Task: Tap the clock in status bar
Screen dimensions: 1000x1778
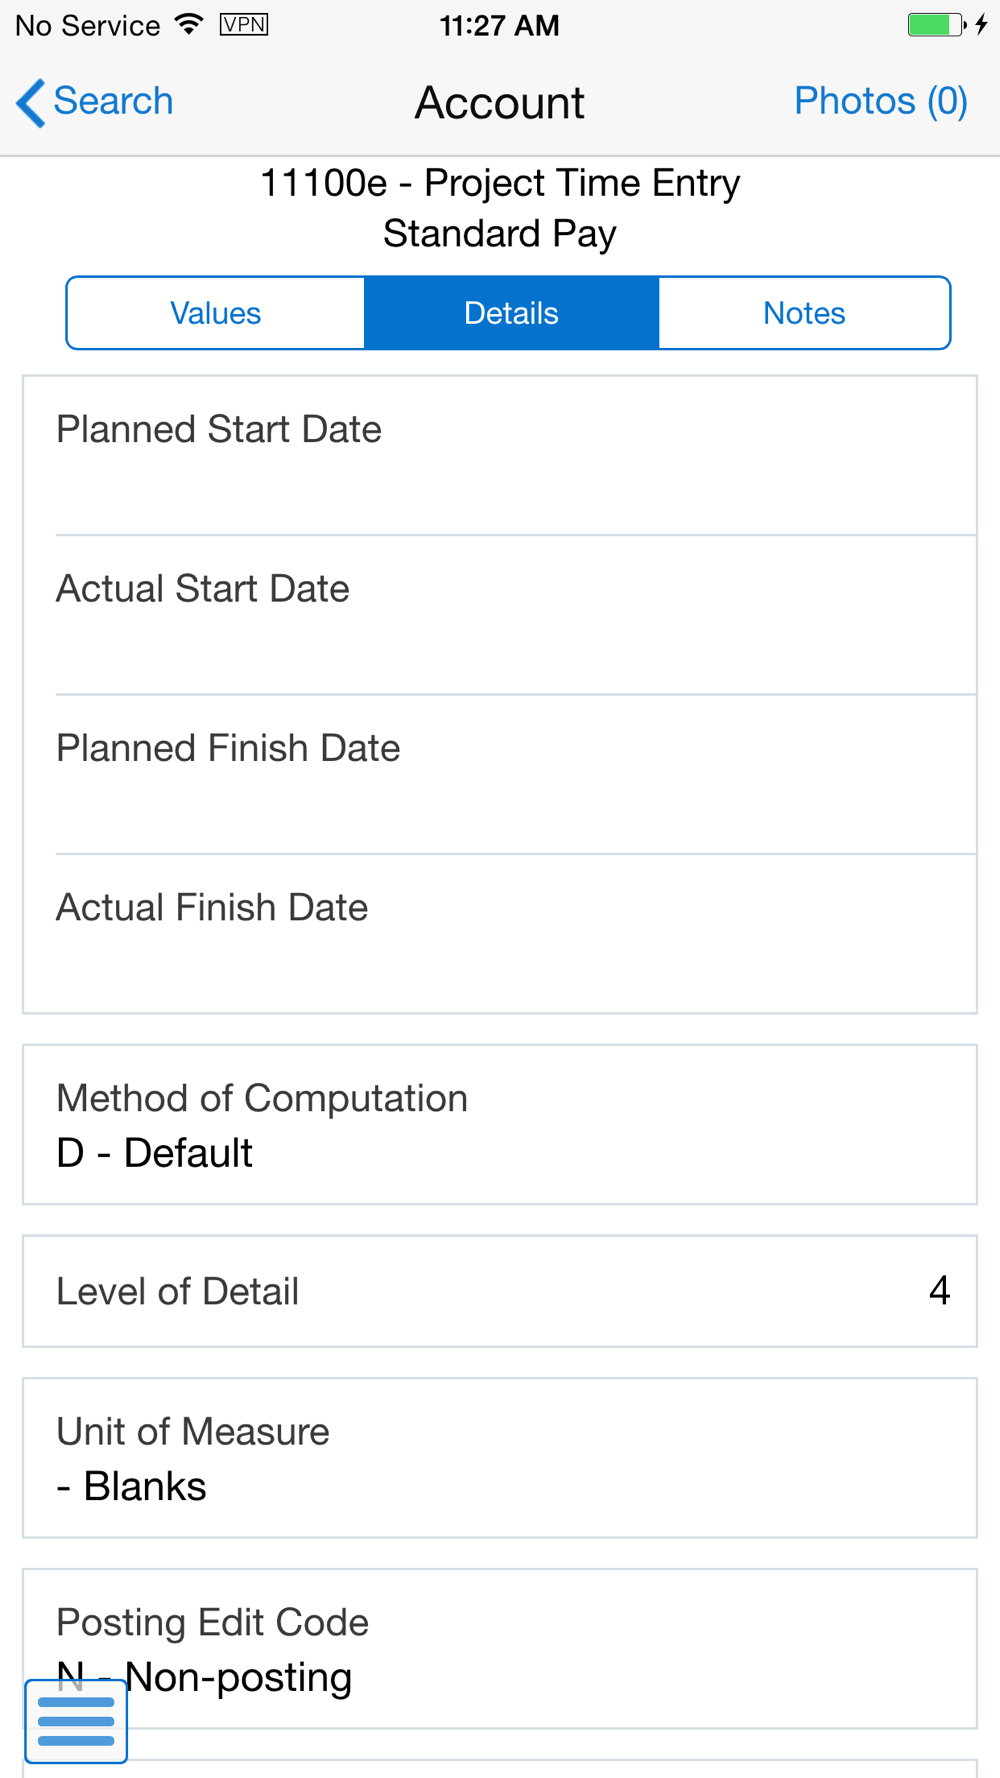Action: tap(499, 25)
